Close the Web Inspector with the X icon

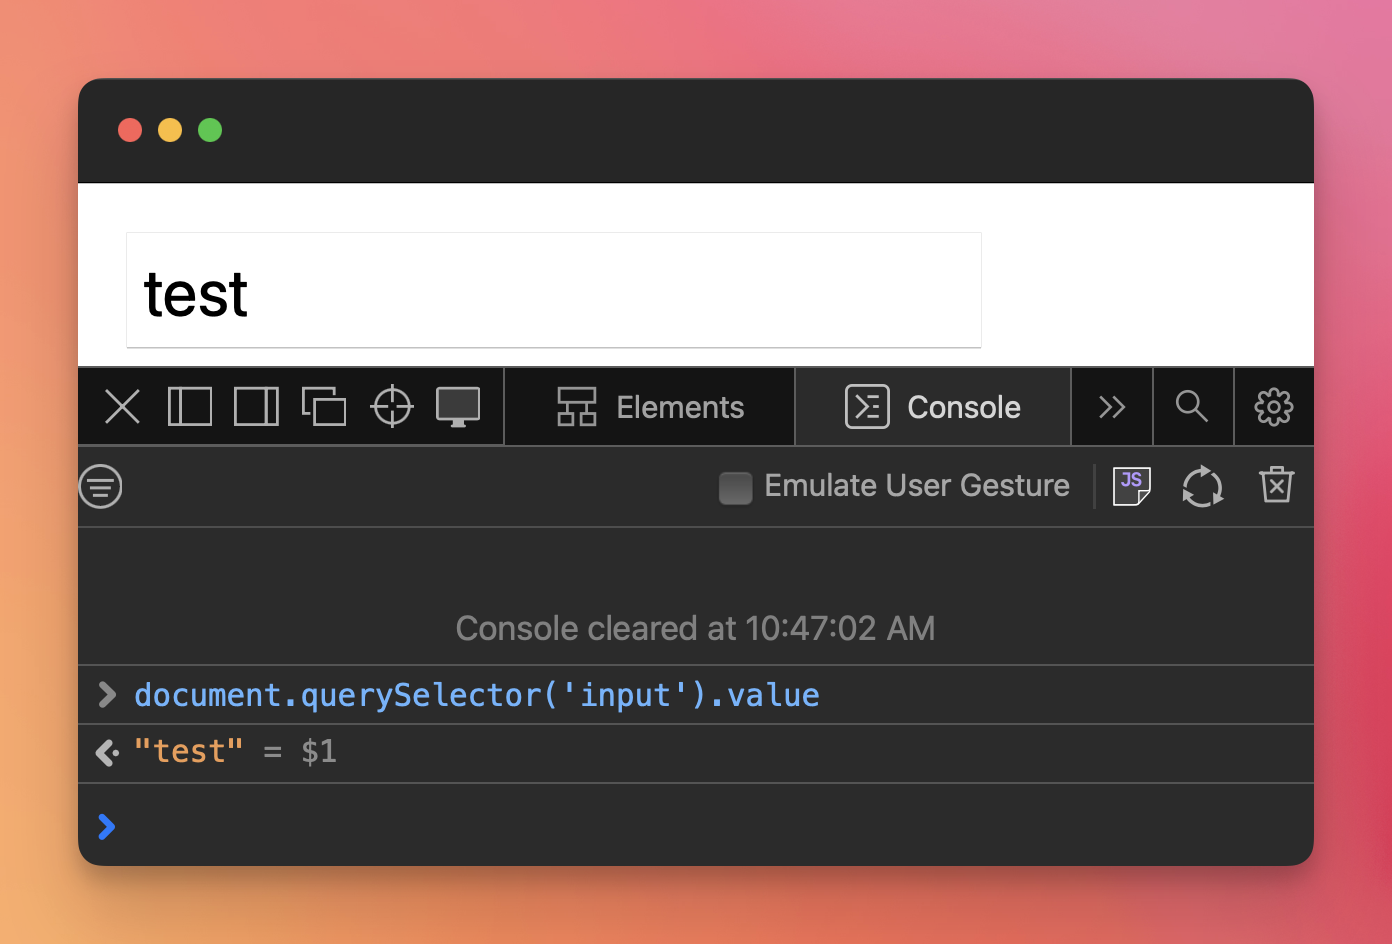tap(122, 407)
